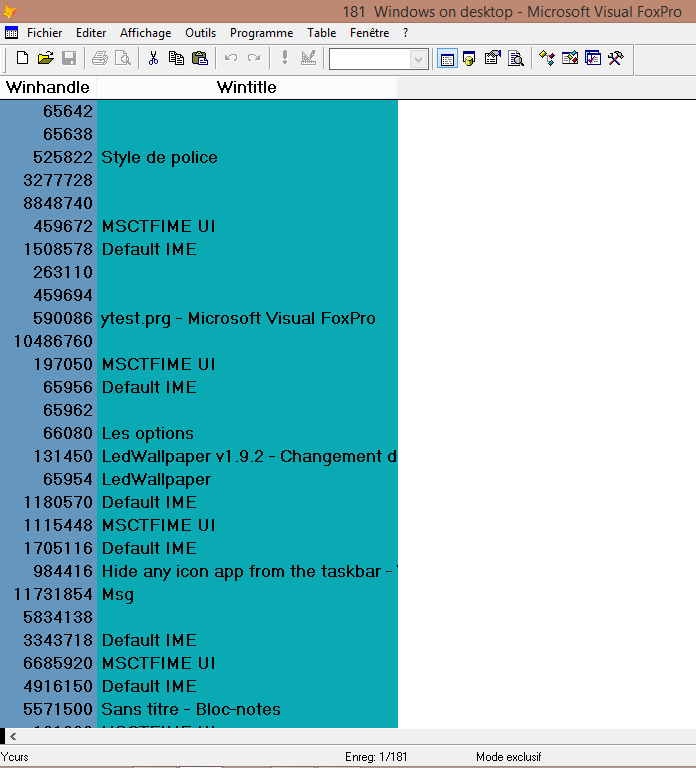The width and height of the screenshot is (696, 768).
Task: Select the Default IME cell in row 1180570
Action: pyautogui.click(x=247, y=503)
